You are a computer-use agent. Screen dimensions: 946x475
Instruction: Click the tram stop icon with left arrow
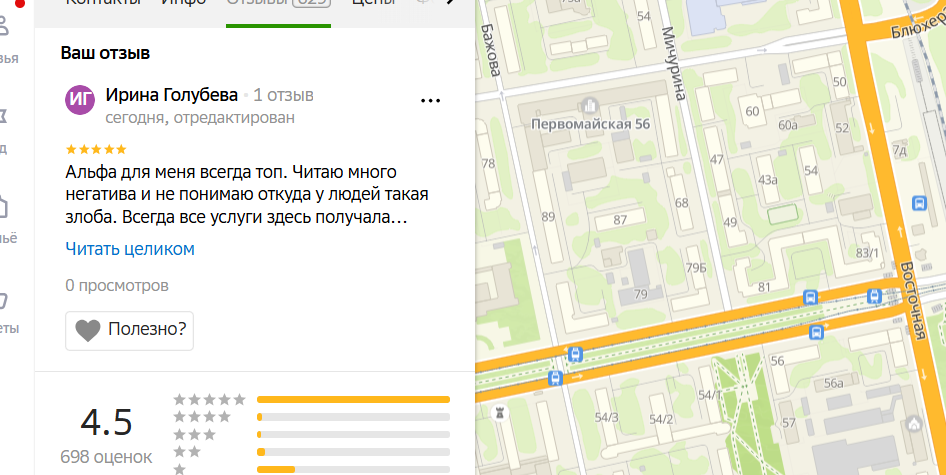tap(575, 354)
